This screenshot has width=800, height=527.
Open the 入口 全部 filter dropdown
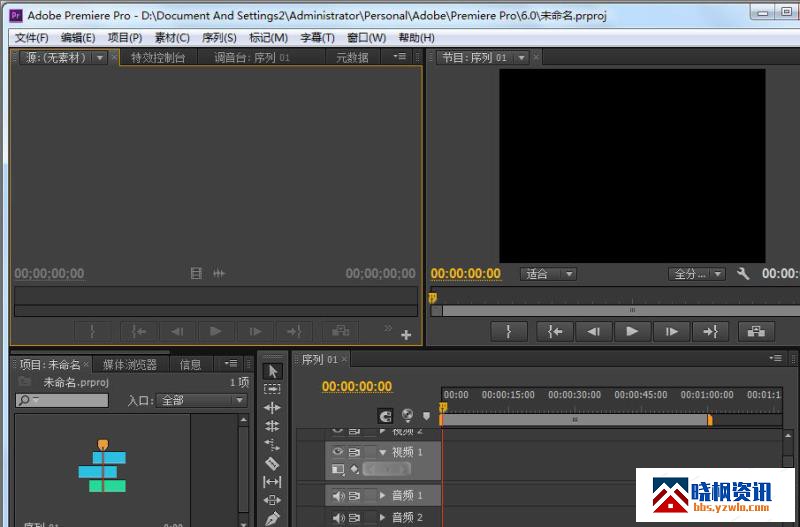coord(202,400)
